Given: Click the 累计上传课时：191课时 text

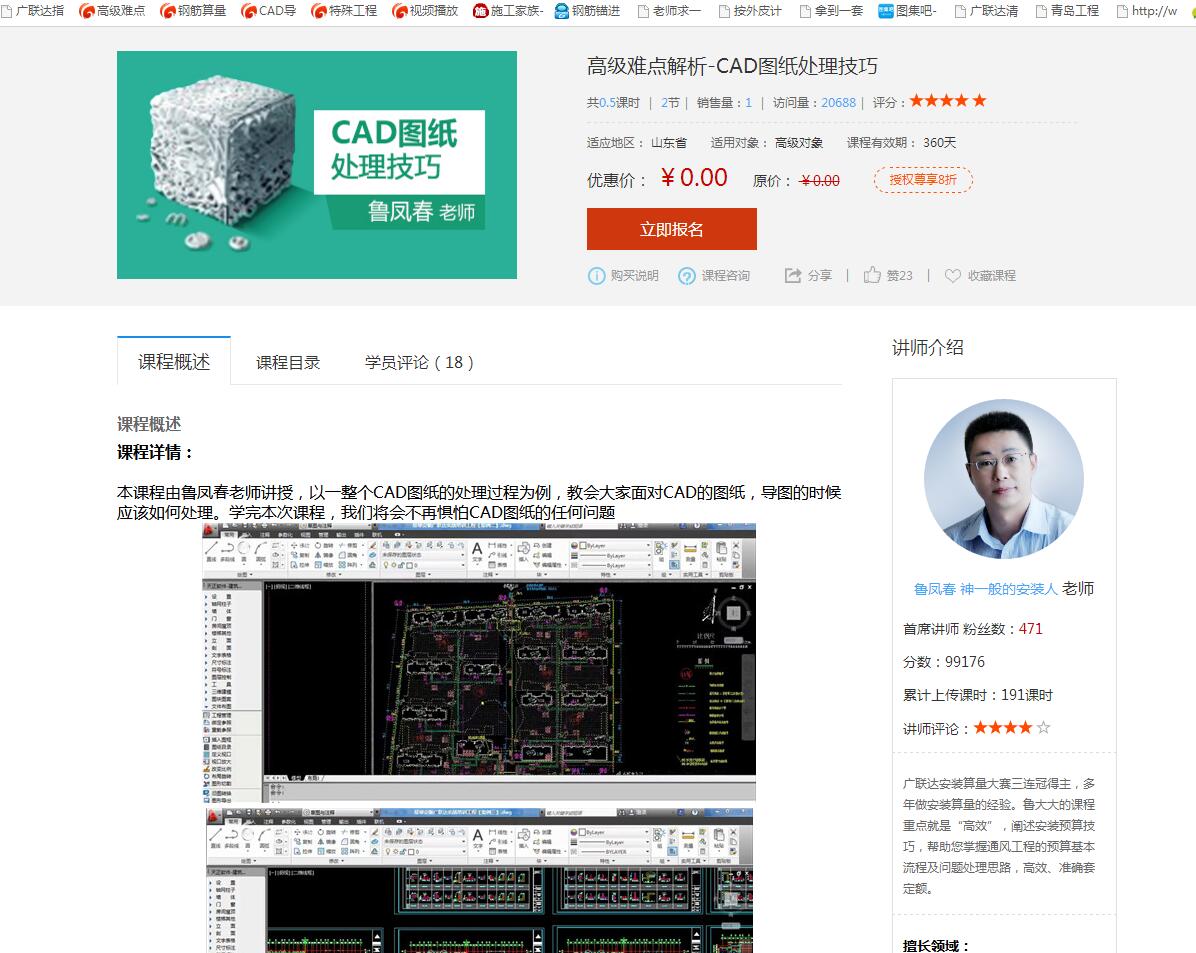Looking at the screenshot, I should coord(978,695).
